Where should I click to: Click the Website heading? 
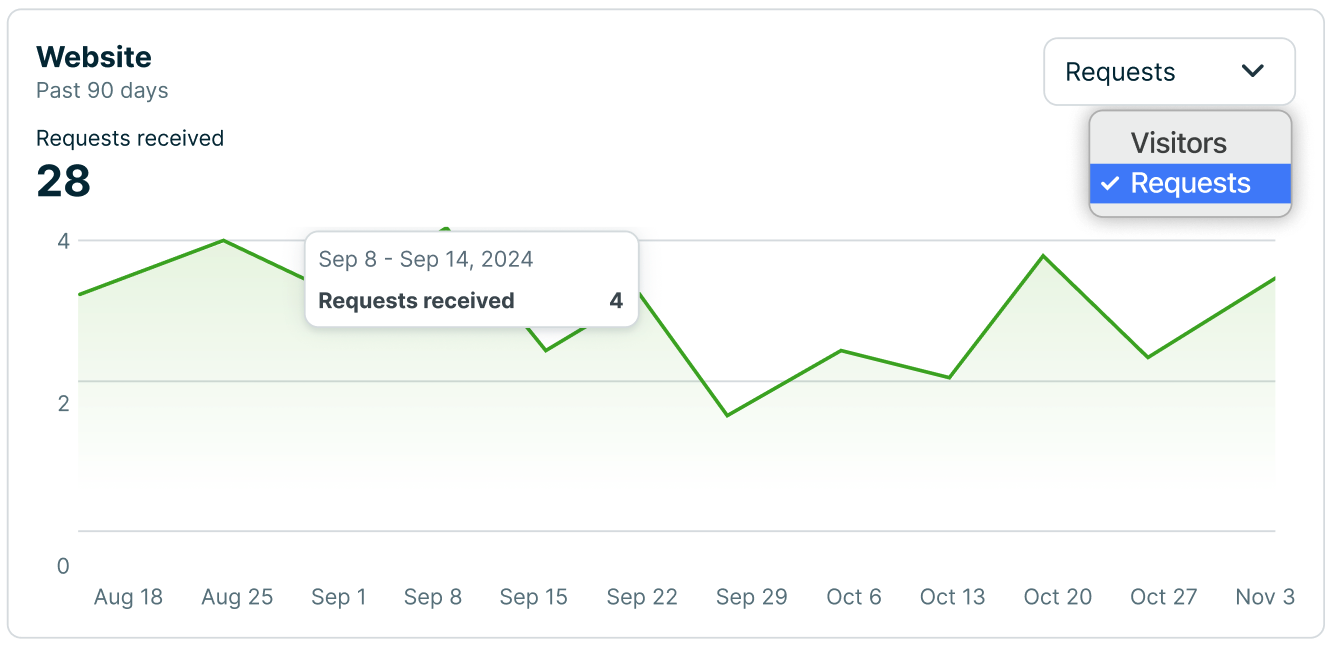pyautogui.click(x=94, y=57)
